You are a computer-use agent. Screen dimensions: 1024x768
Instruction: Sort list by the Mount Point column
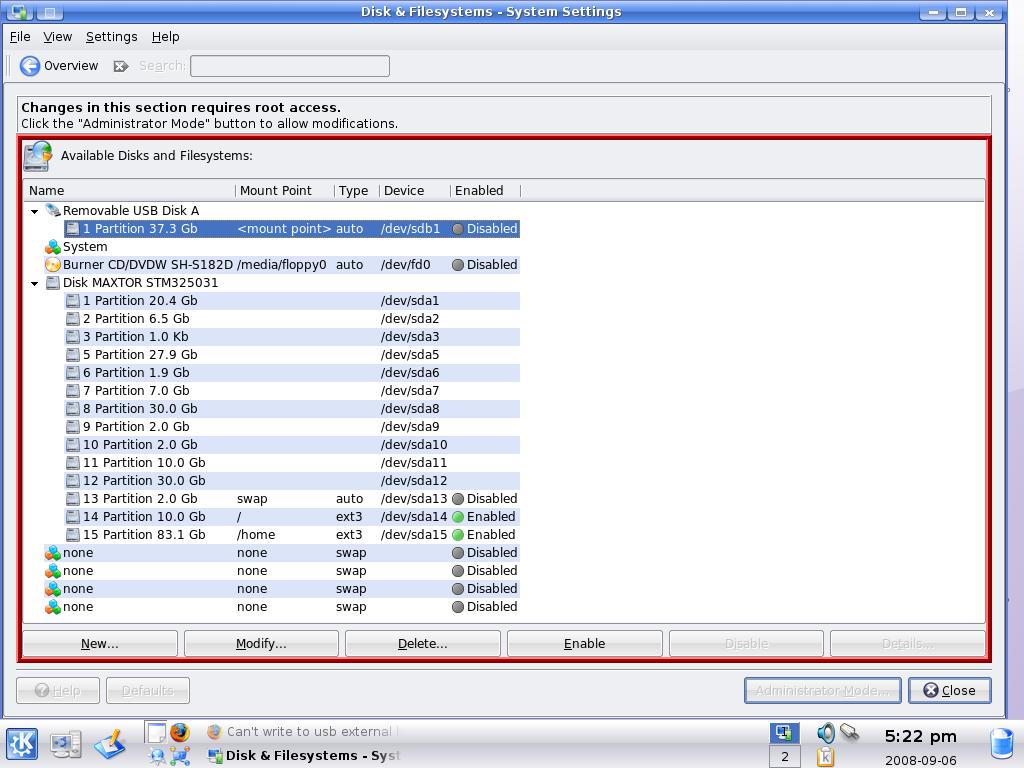point(275,190)
